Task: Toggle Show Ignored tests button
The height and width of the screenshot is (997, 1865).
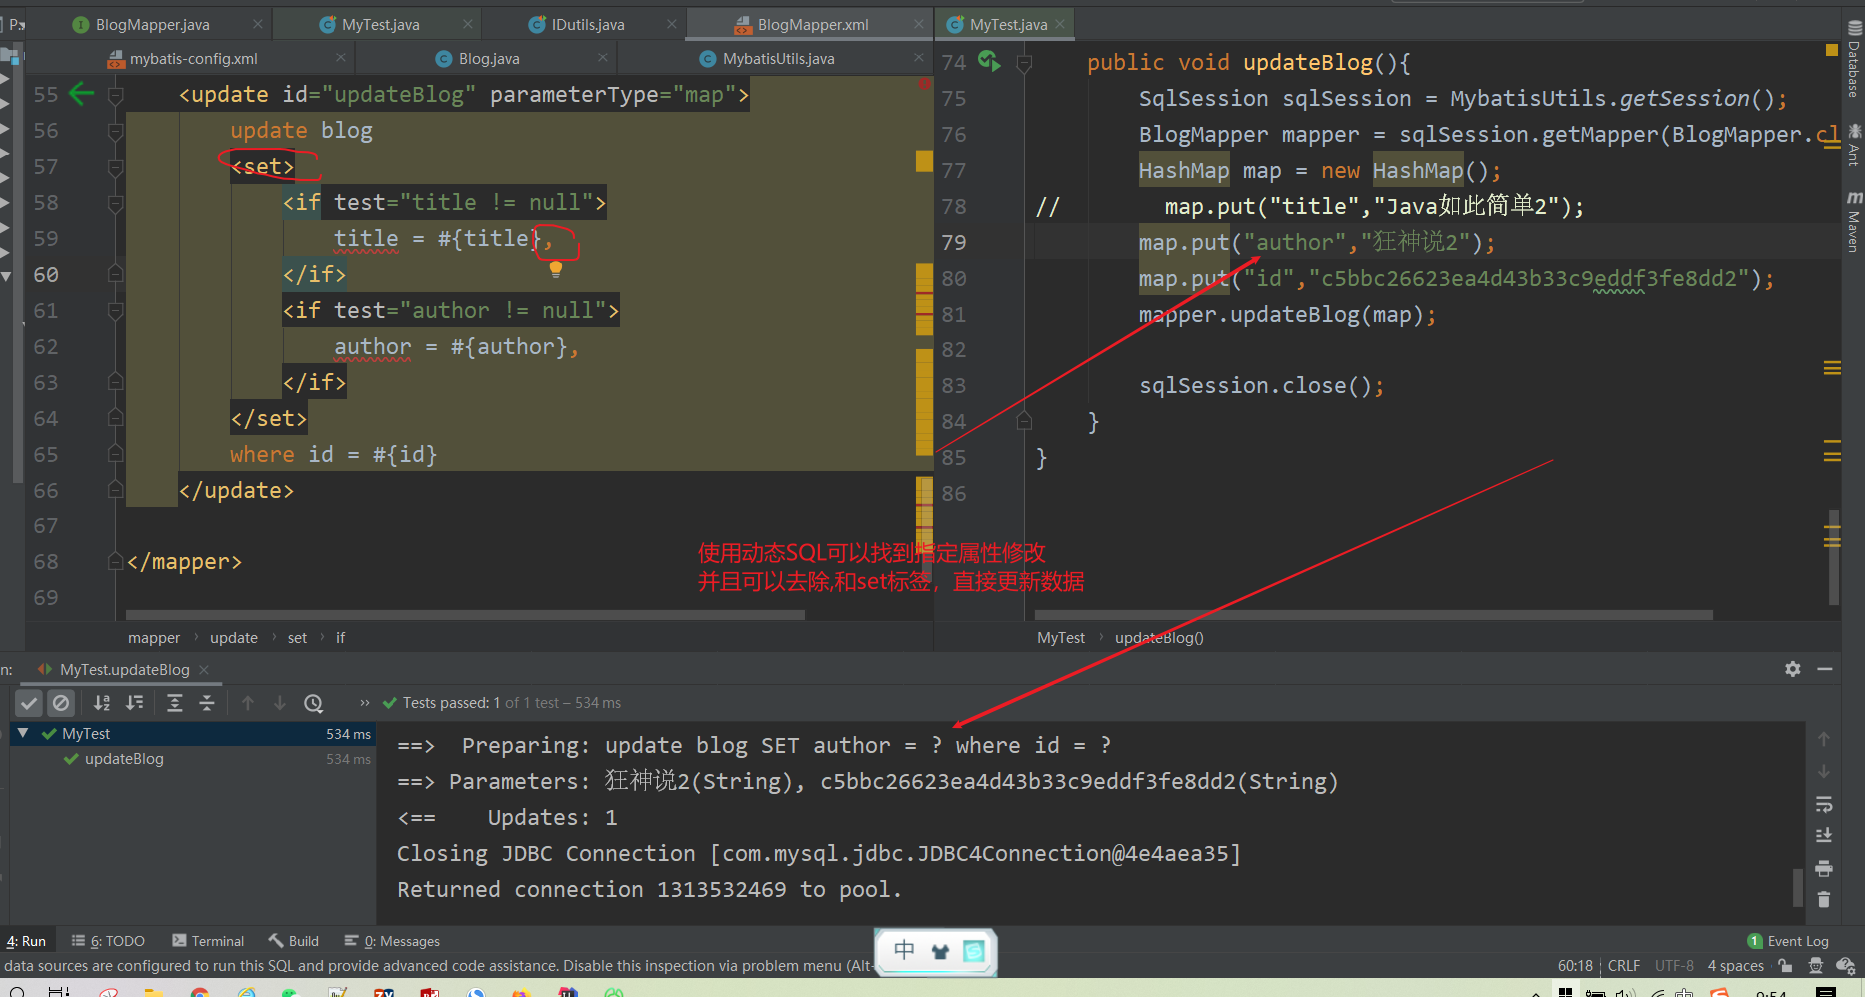Action: coord(61,703)
